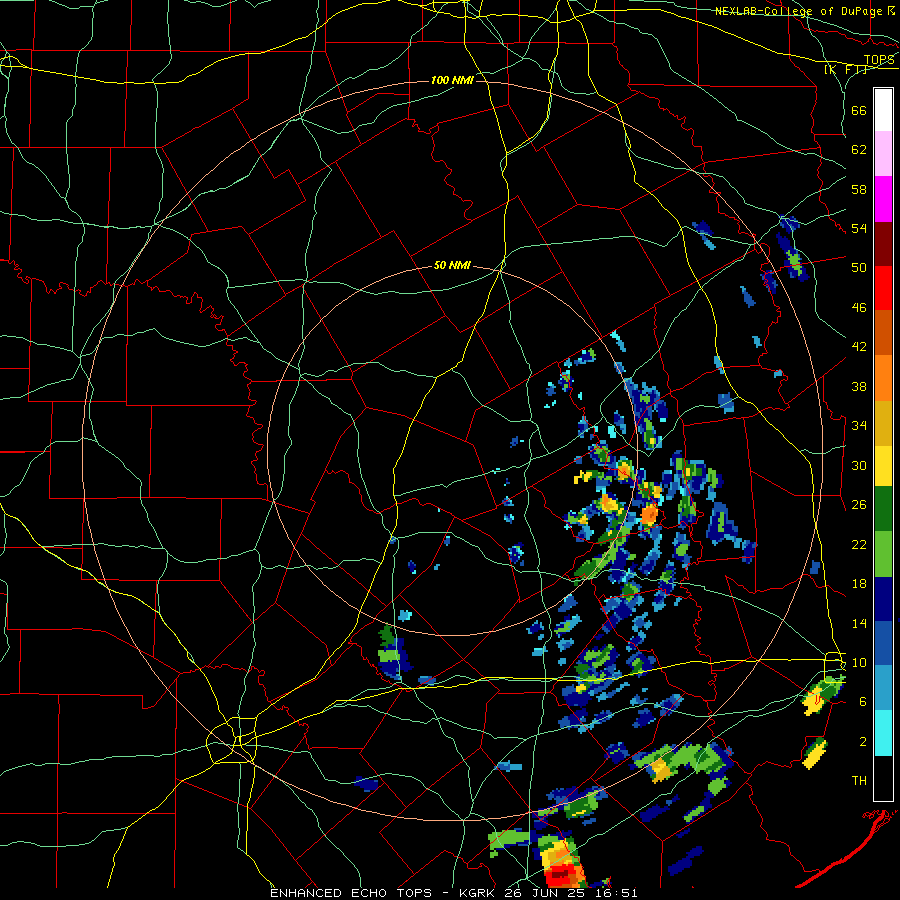
Task: Click the black TH legend swatch
Action: (x=883, y=778)
